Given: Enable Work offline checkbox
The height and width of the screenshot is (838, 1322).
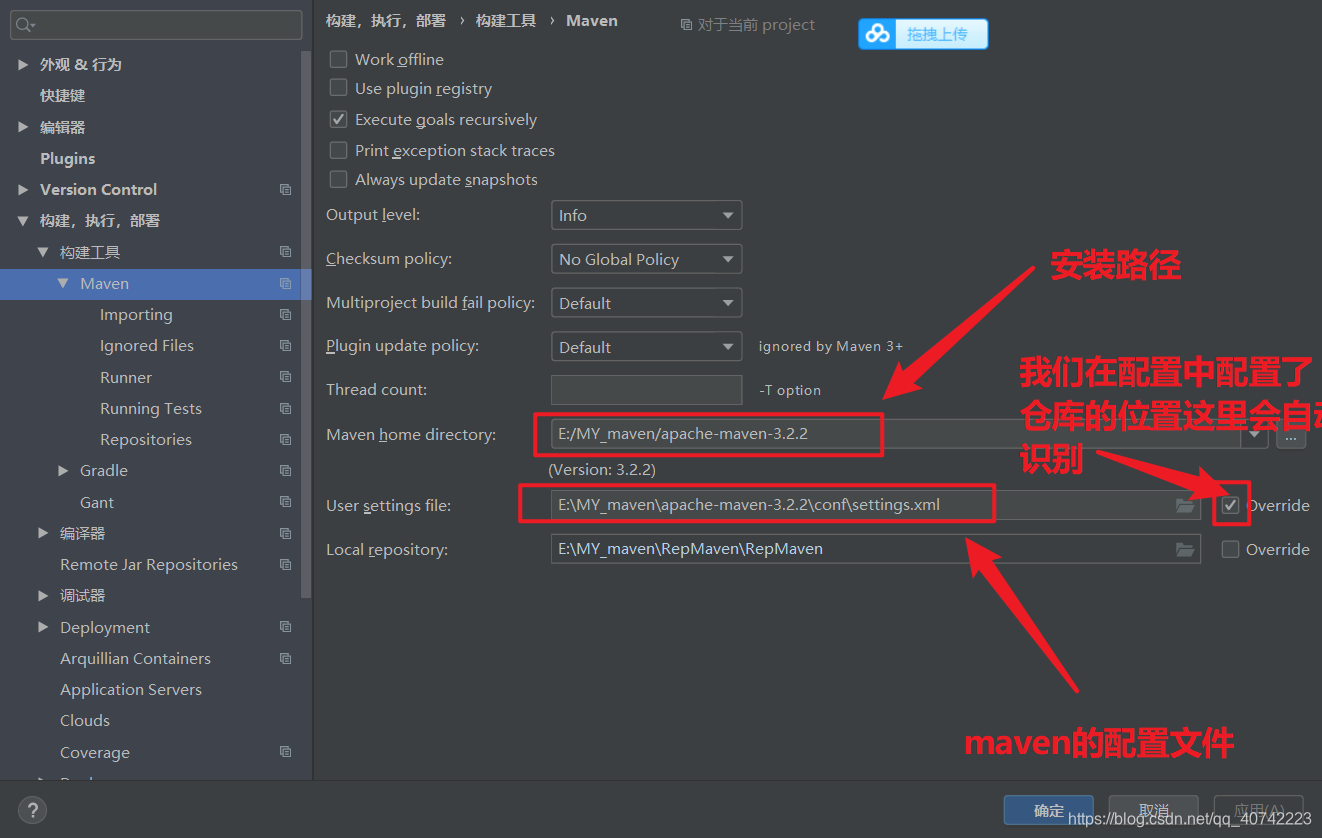Looking at the screenshot, I should [x=339, y=59].
